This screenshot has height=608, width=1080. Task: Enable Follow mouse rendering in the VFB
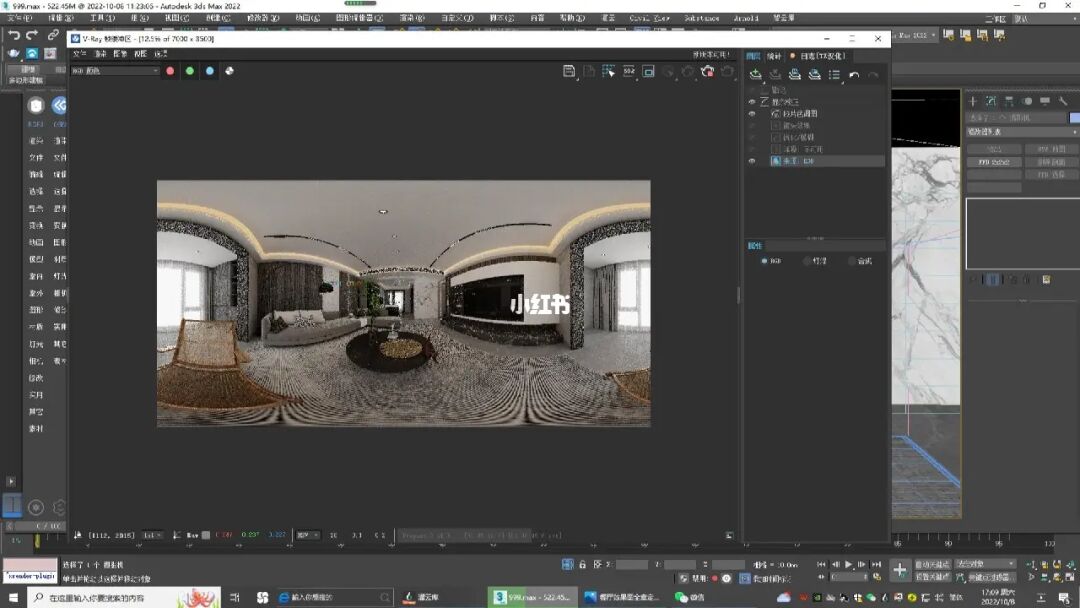609,71
